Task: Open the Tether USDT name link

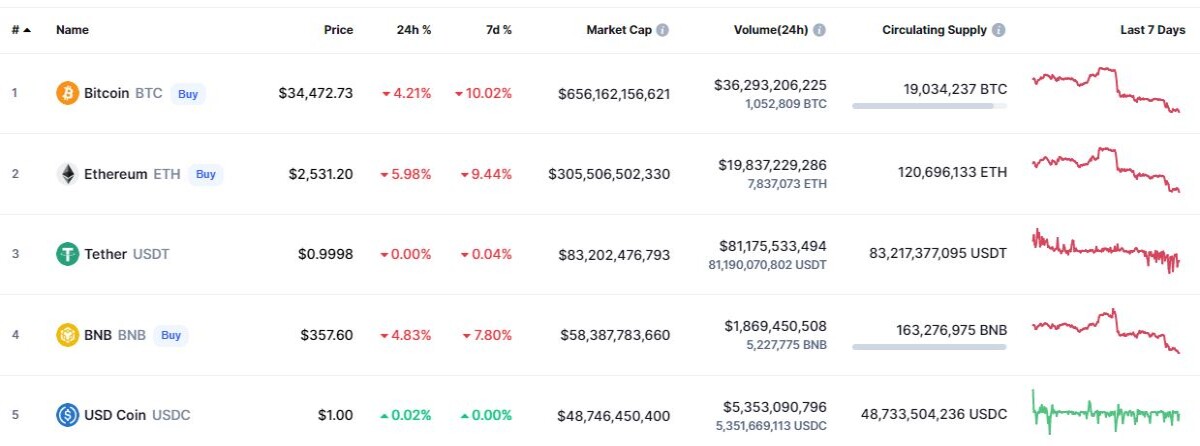Action: pyautogui.click(x=127, y=254)
